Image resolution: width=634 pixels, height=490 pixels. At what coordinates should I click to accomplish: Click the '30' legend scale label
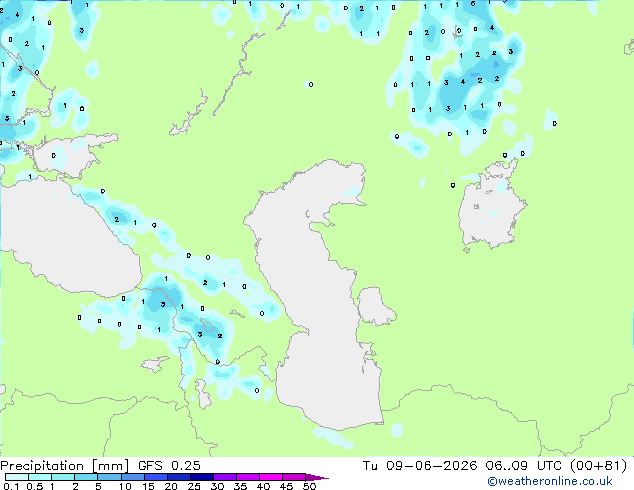click(217, 486)
